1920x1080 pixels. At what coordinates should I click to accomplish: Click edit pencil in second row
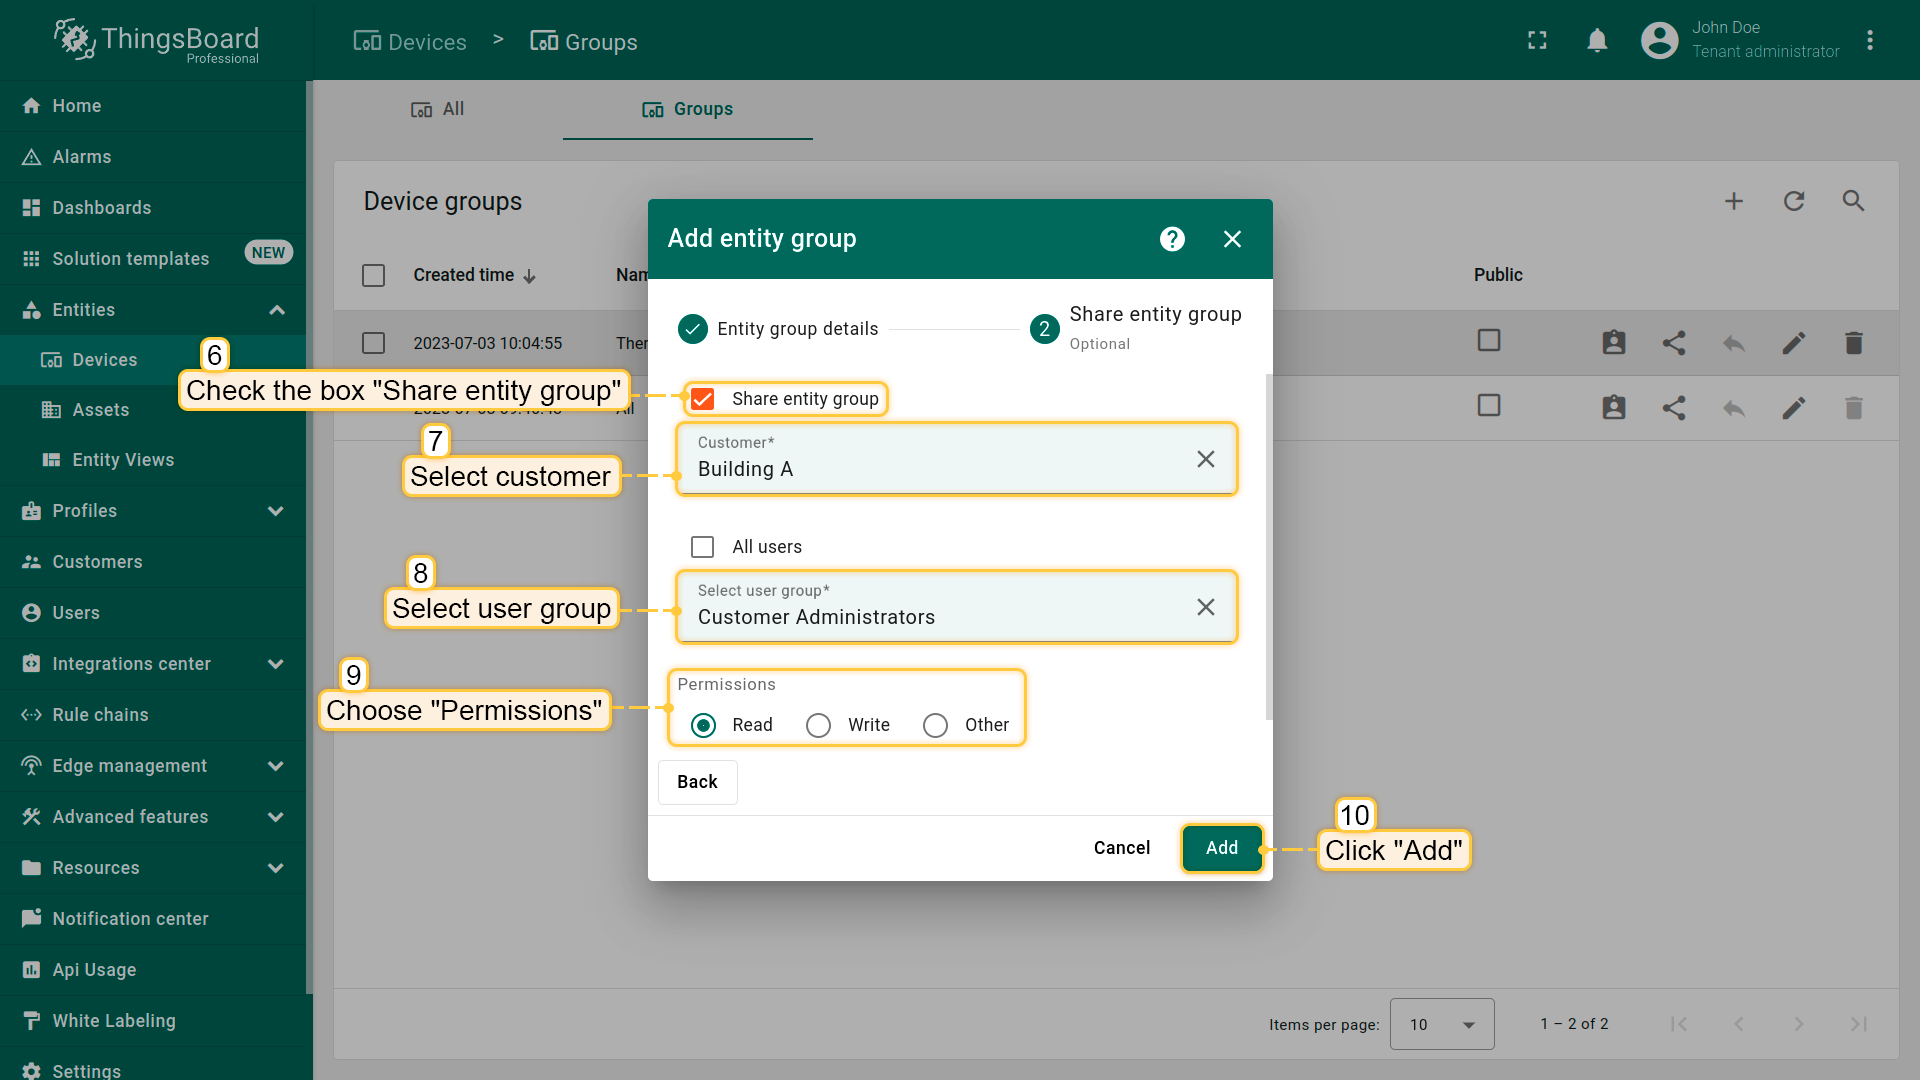(1793, 408)
